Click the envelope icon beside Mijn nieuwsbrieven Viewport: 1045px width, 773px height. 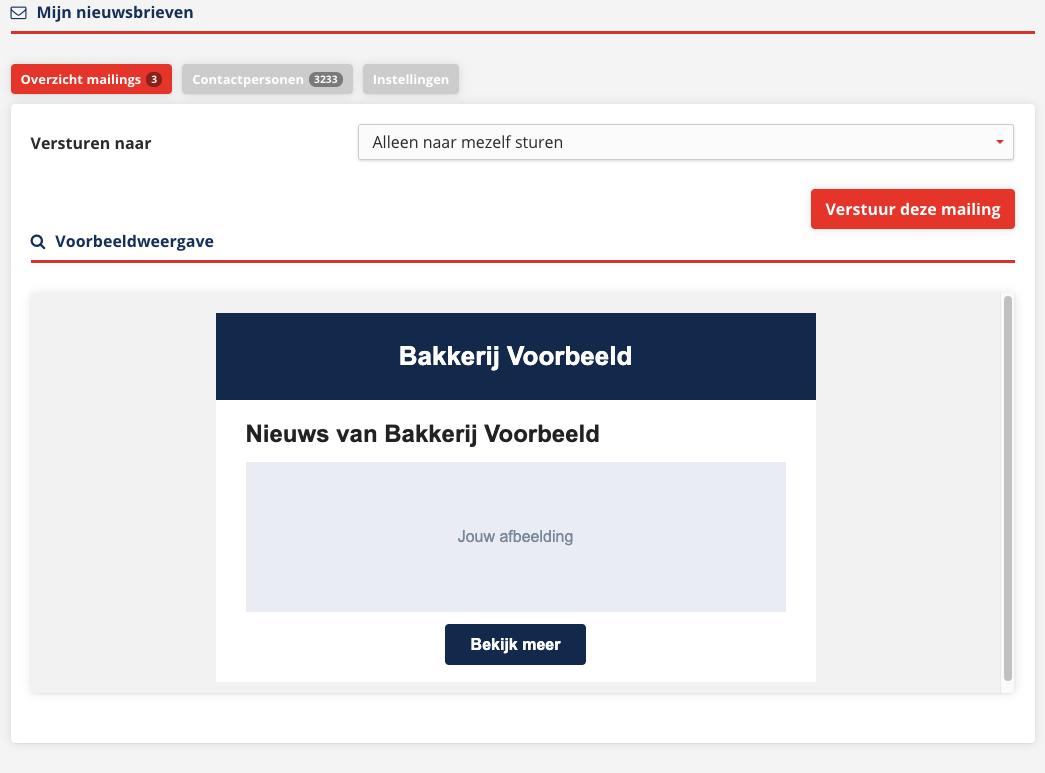[x=19, y=13]
